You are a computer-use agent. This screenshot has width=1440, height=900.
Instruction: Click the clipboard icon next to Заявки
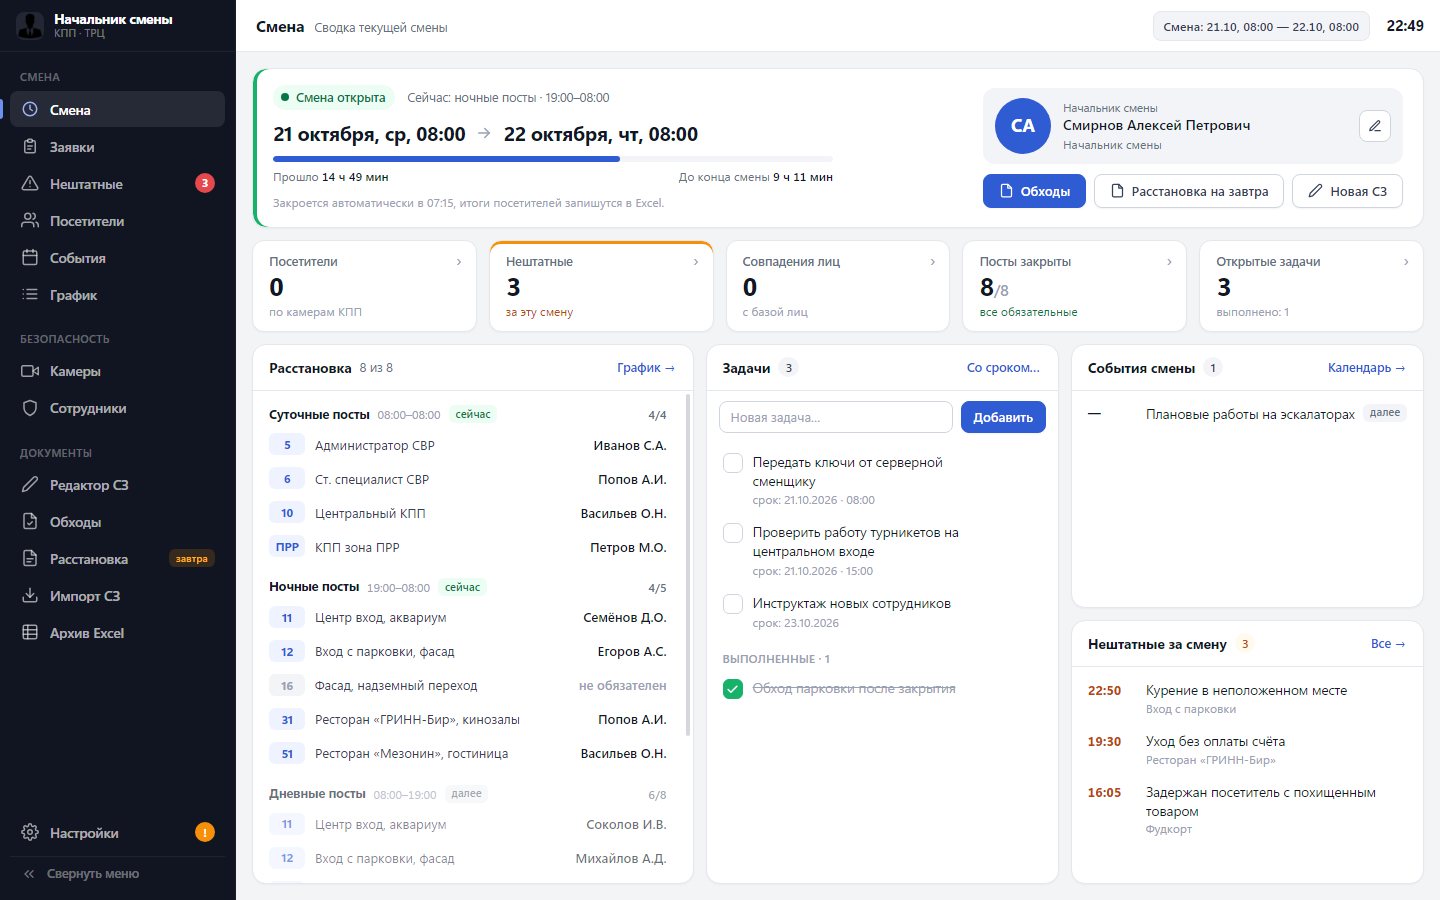[30, 147]
